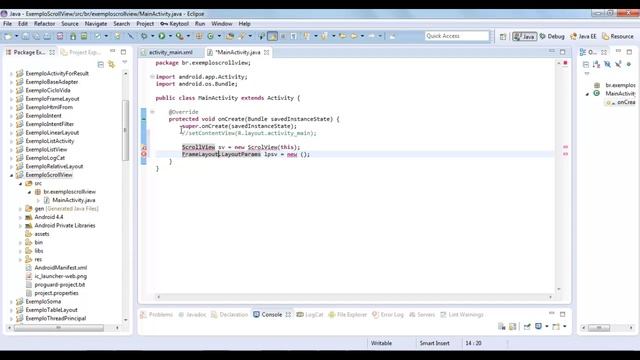Open Package Explorer view menu triangle
Viewport: 640px width, 360px height.
click(x=124, y=62)
